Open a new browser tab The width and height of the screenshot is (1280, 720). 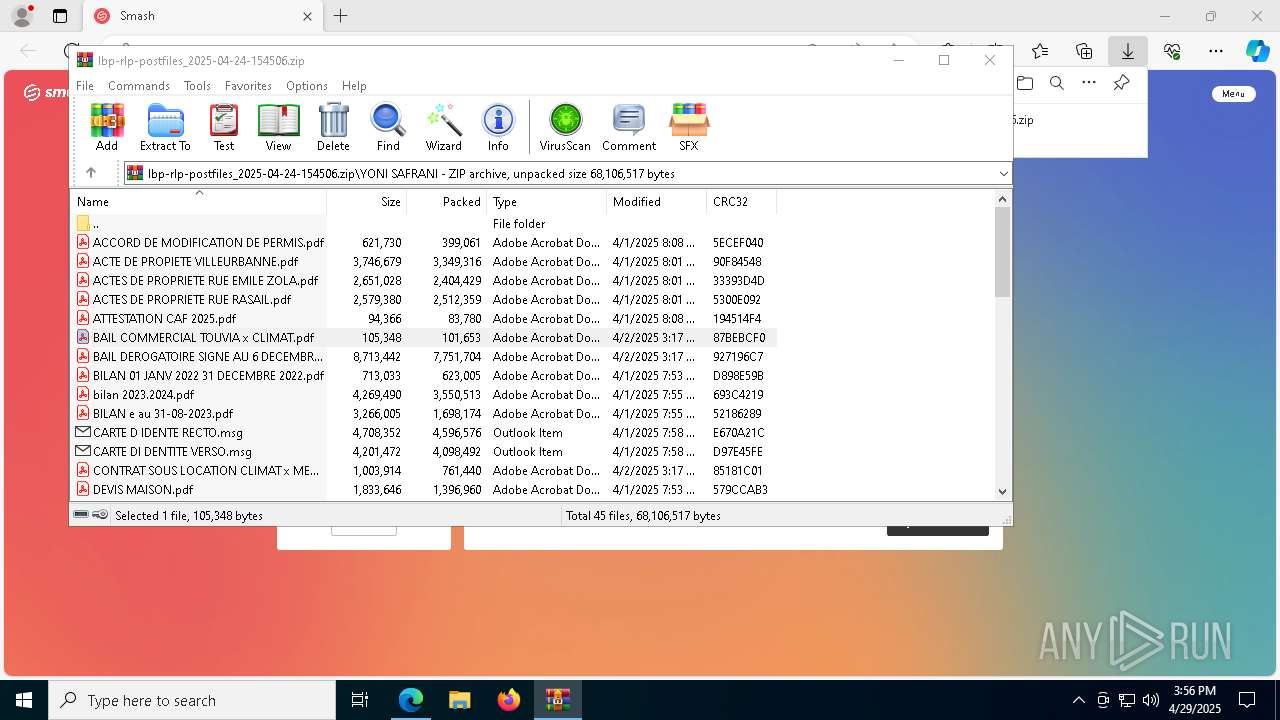(x=341, y=16)
